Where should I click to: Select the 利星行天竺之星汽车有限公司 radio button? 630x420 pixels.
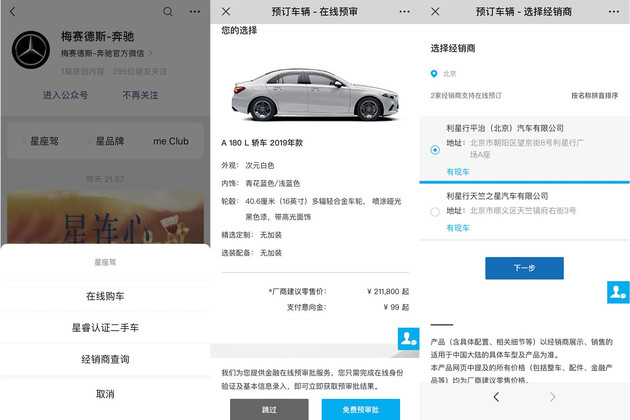(435, 212)
